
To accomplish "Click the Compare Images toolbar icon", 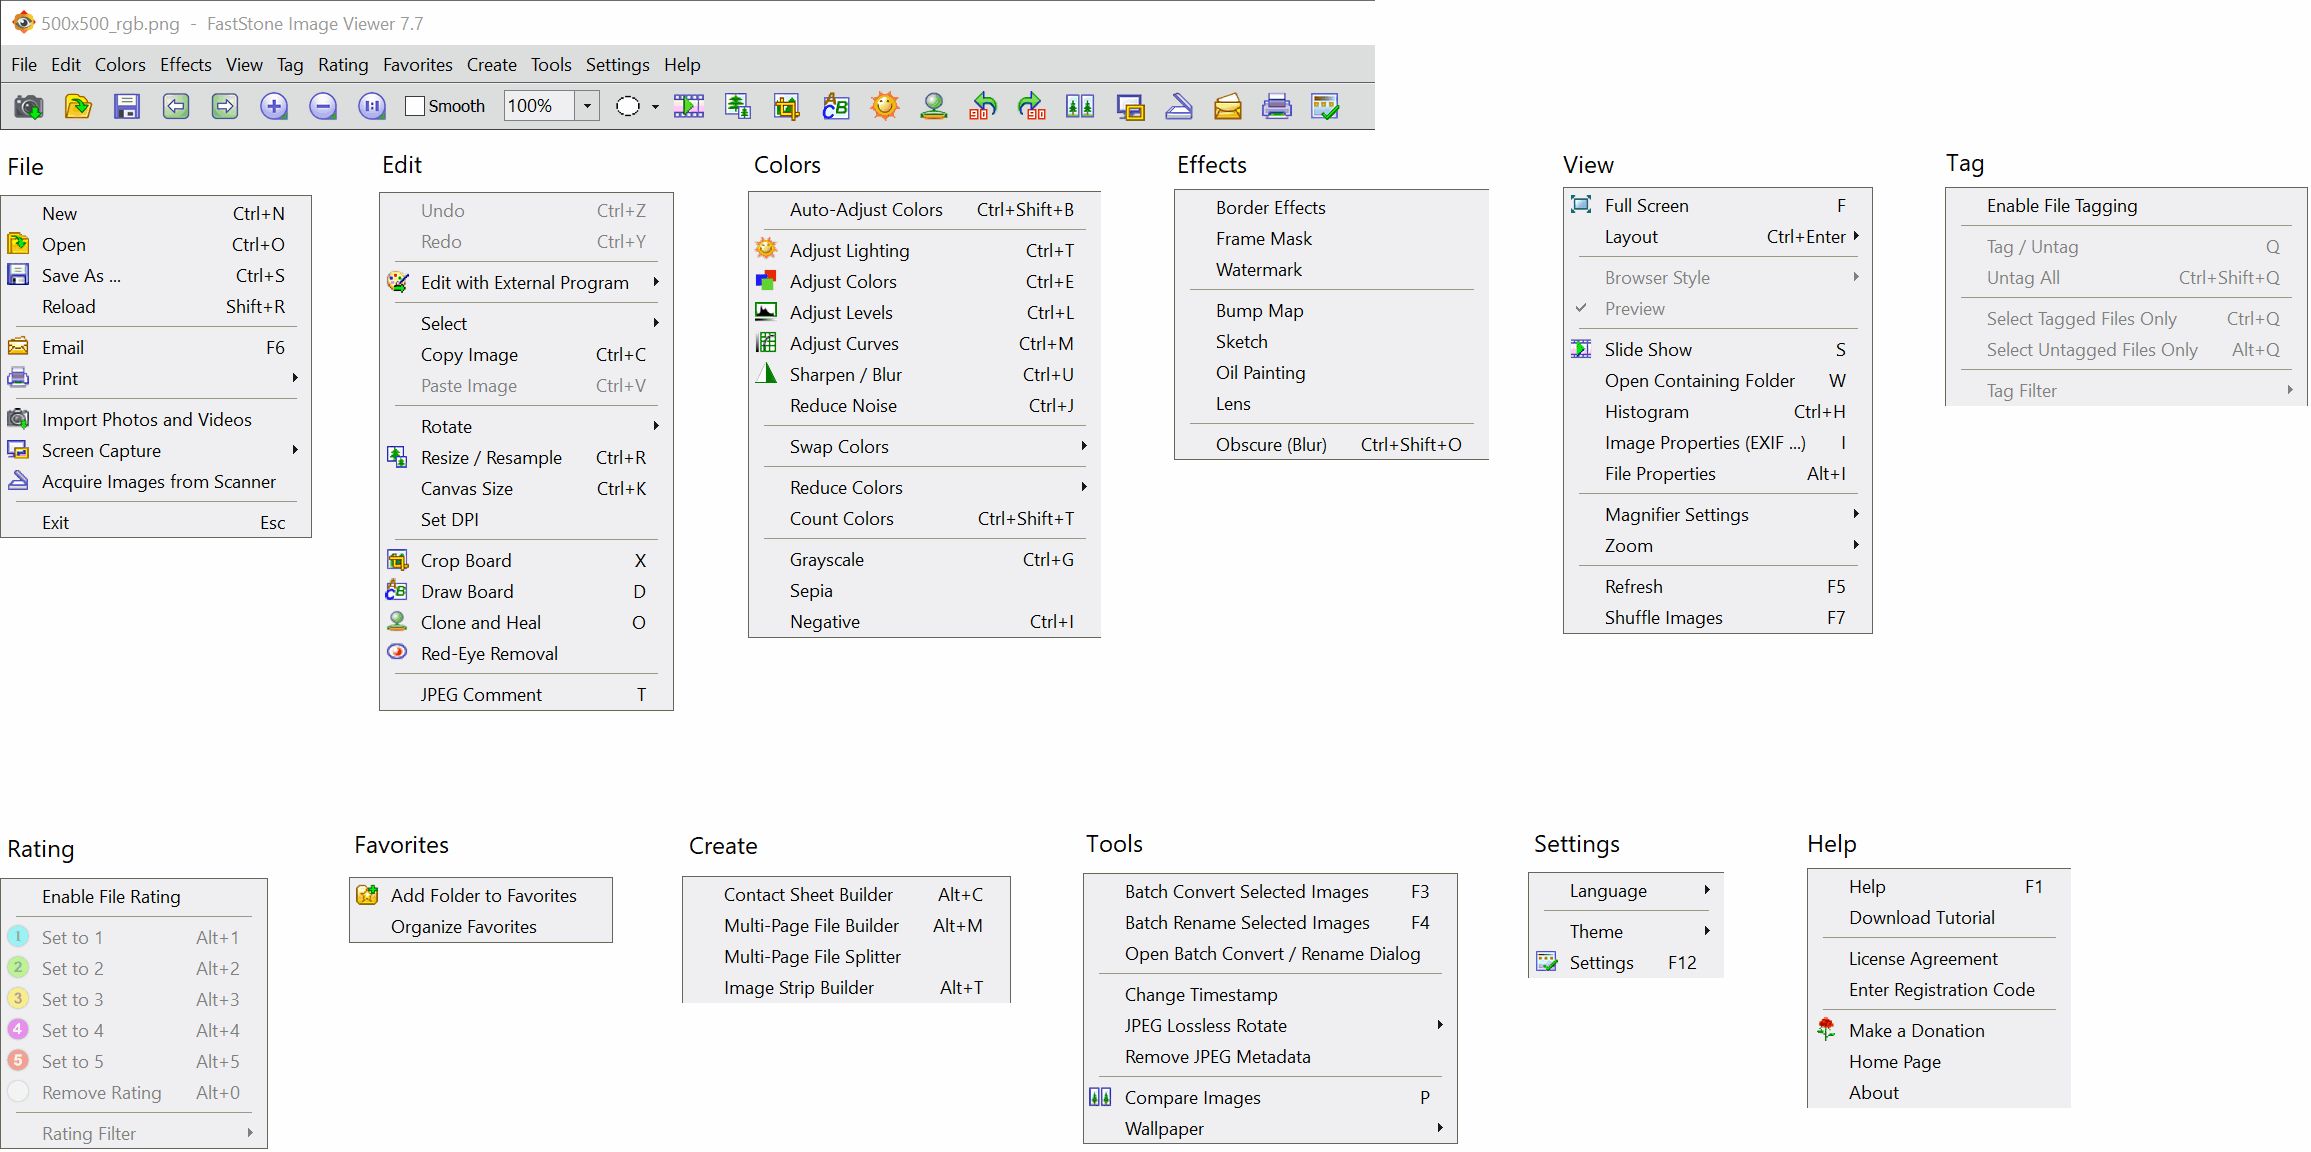I will (1080, 106).
